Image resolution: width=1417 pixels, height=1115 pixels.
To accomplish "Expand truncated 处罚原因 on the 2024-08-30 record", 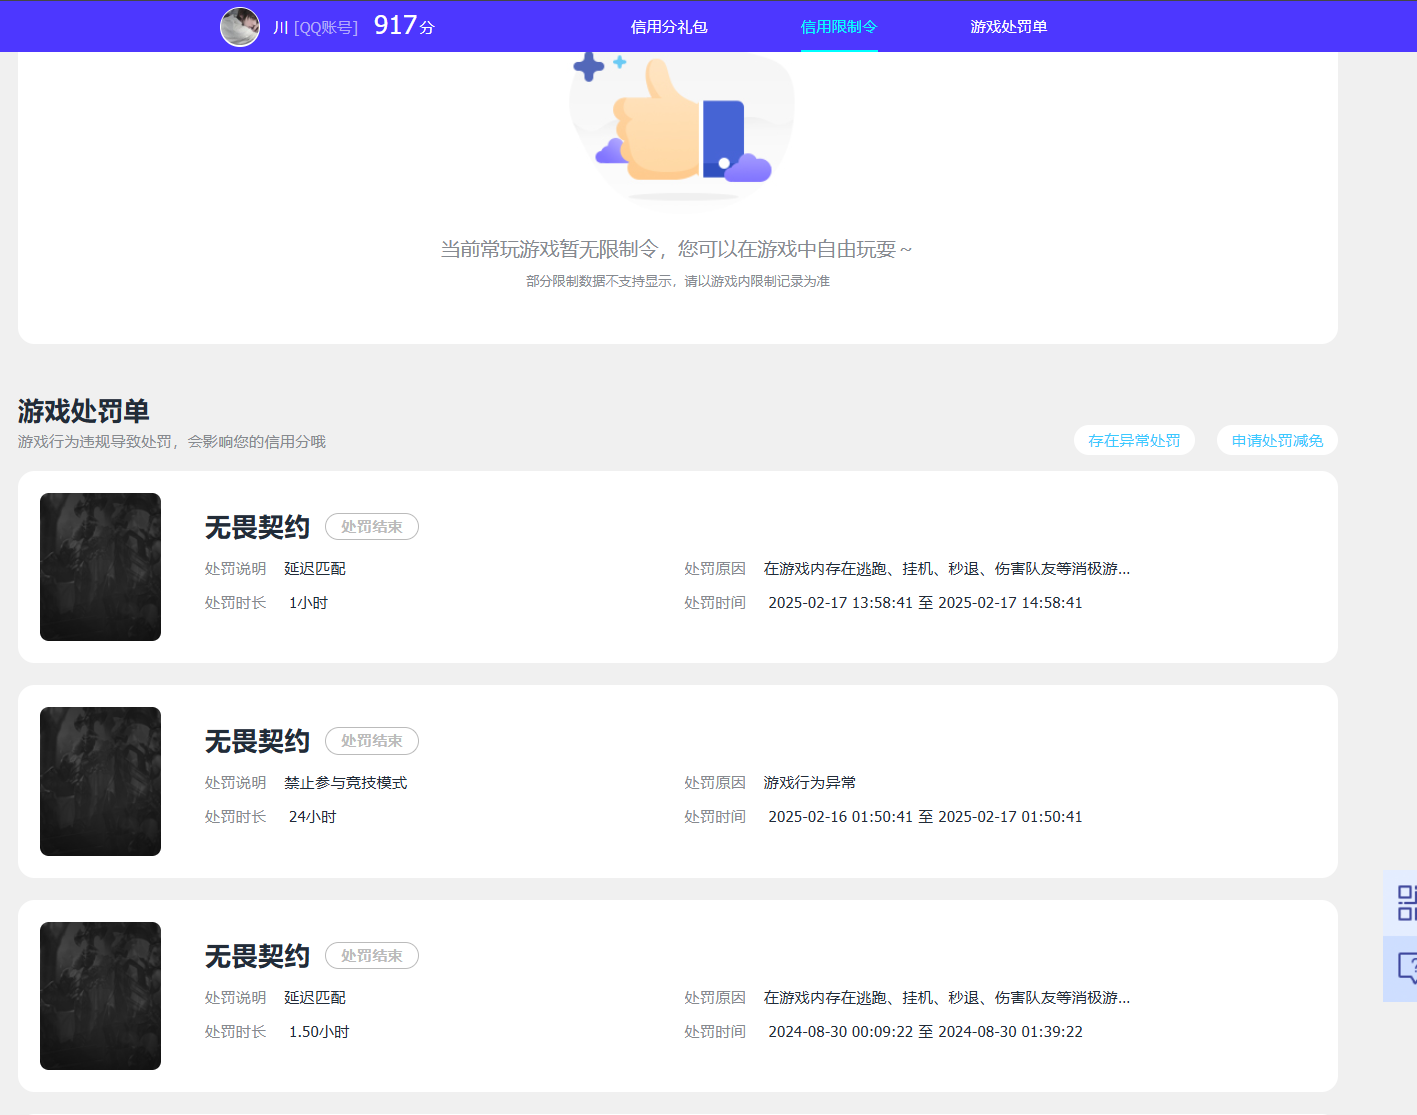I will 946,998.
